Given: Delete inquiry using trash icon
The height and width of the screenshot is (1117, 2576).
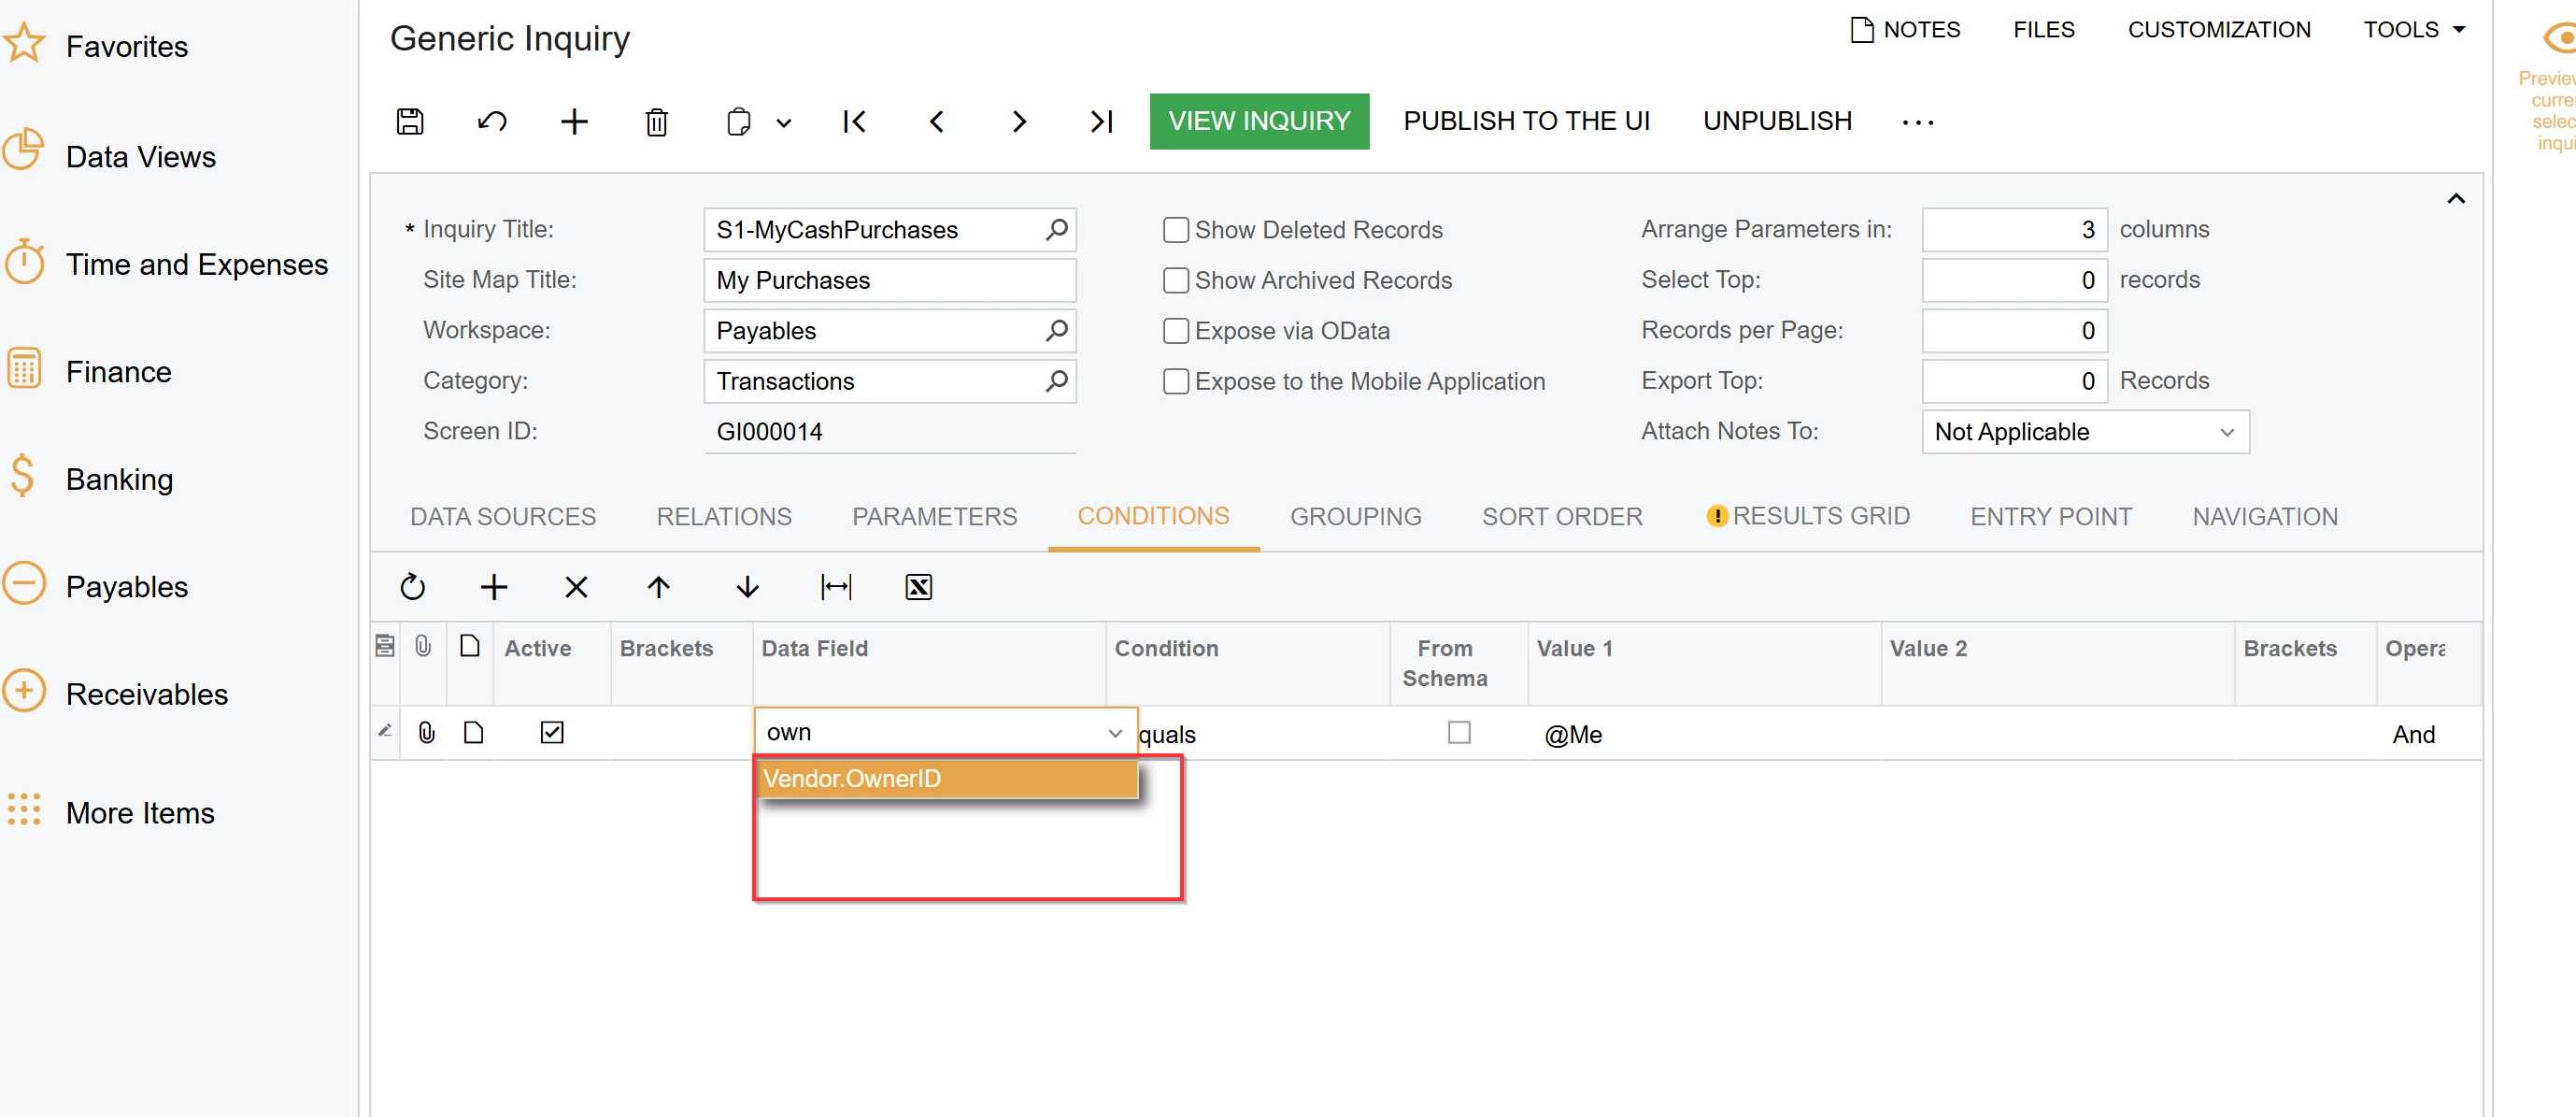Looking at the screenshot, I should (656, 122).
